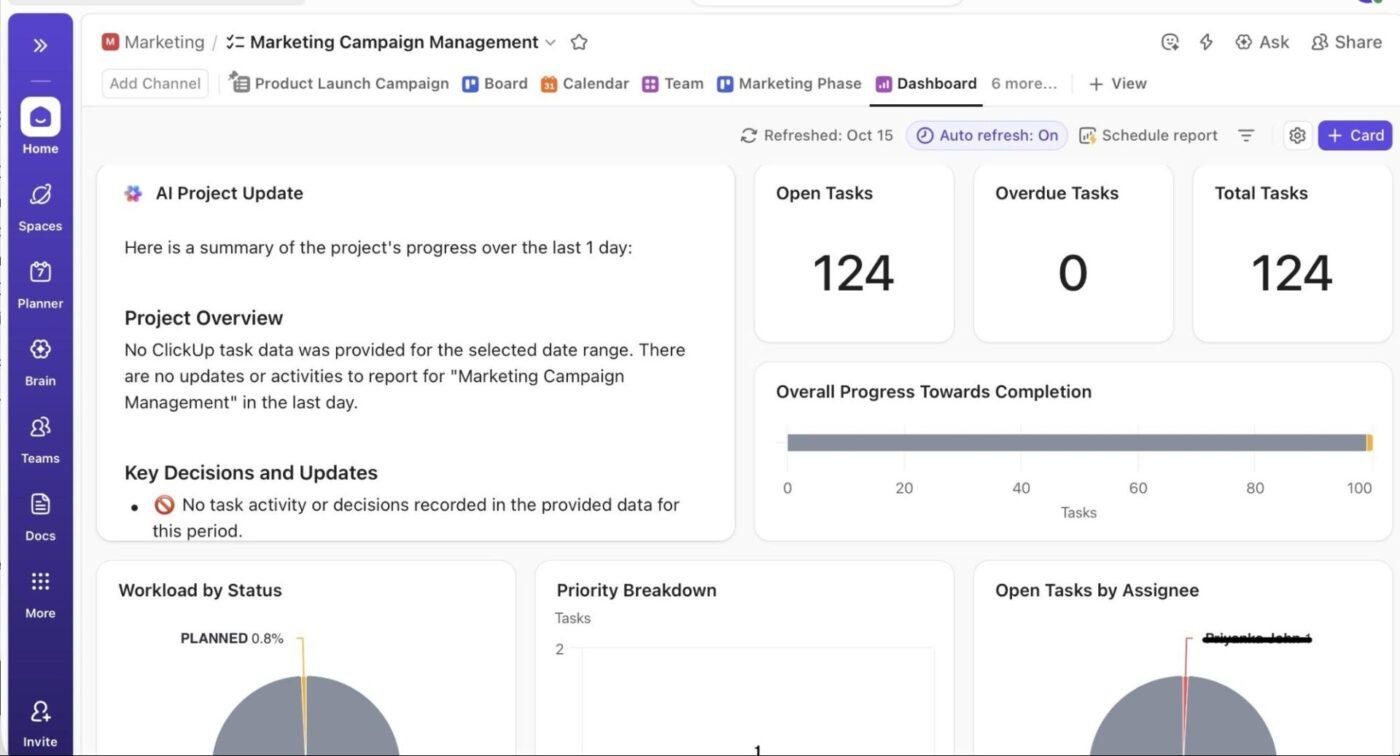Open ClickUp Brain from the sidebar
Screen dimensions: 1400x756
40,360
